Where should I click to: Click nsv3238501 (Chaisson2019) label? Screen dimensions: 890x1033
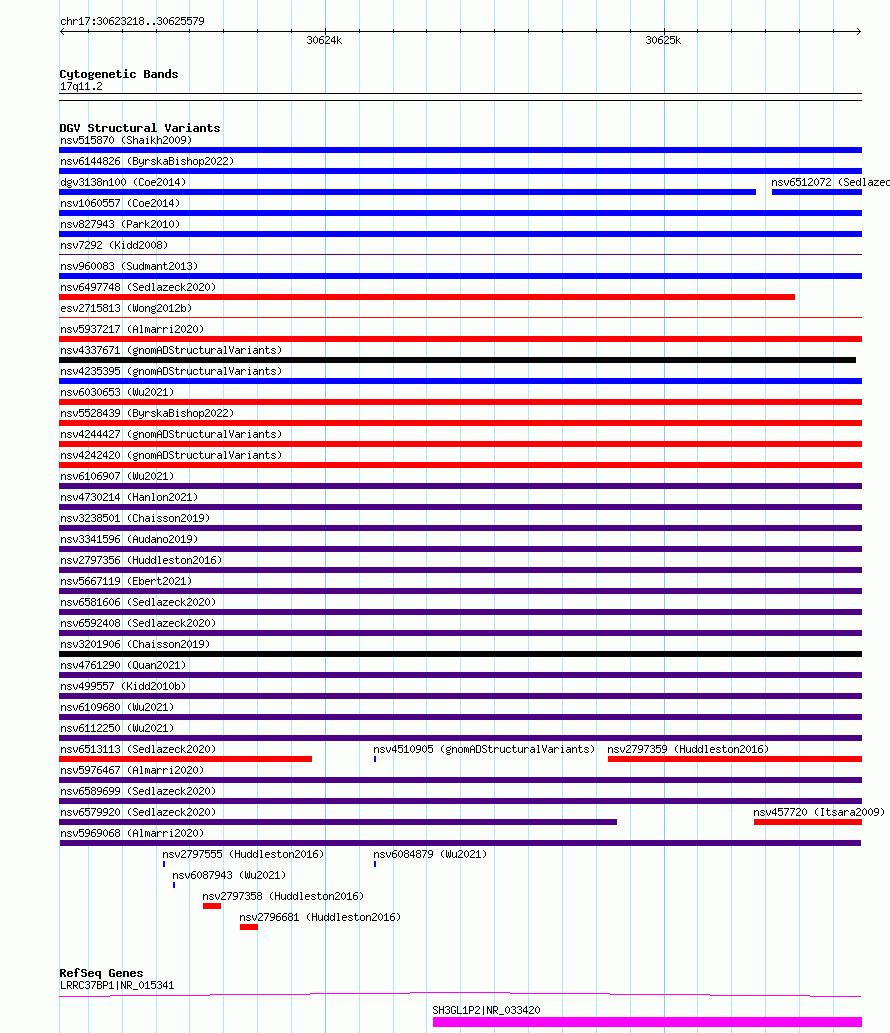coord(135,520)
